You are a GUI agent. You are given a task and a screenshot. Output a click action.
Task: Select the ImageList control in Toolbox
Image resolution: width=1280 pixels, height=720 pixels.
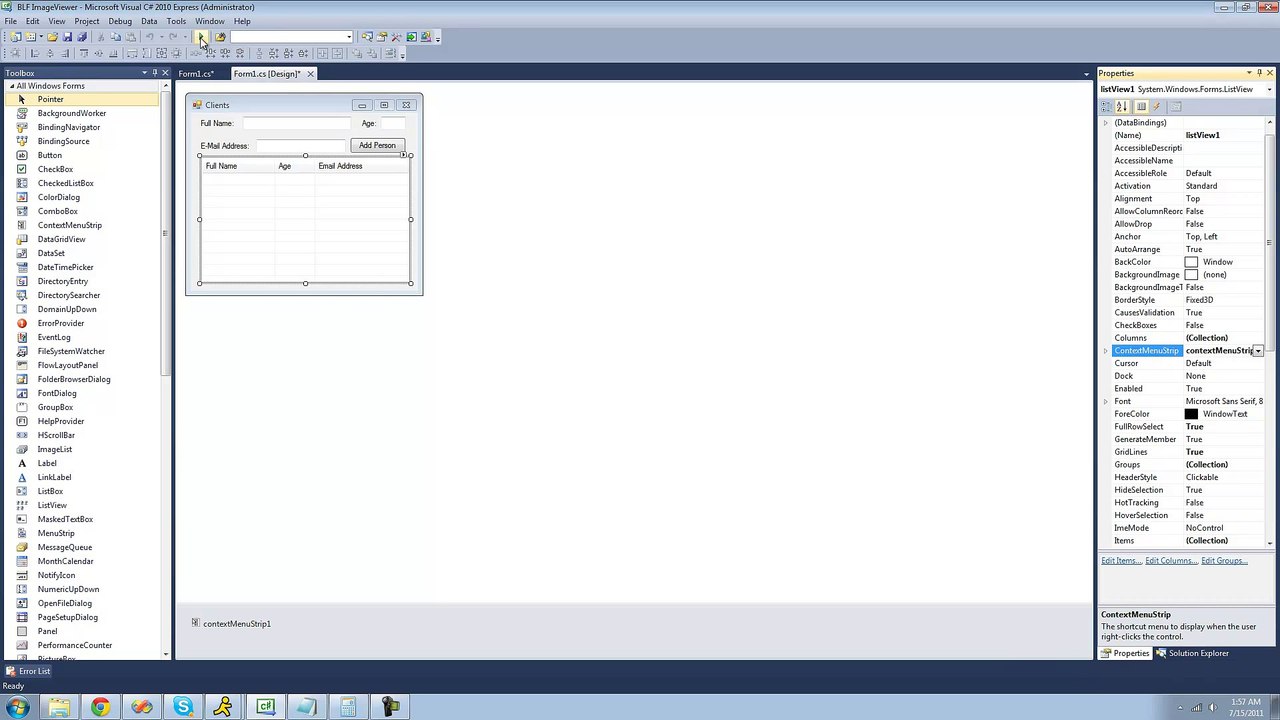(x=55, y=449)
